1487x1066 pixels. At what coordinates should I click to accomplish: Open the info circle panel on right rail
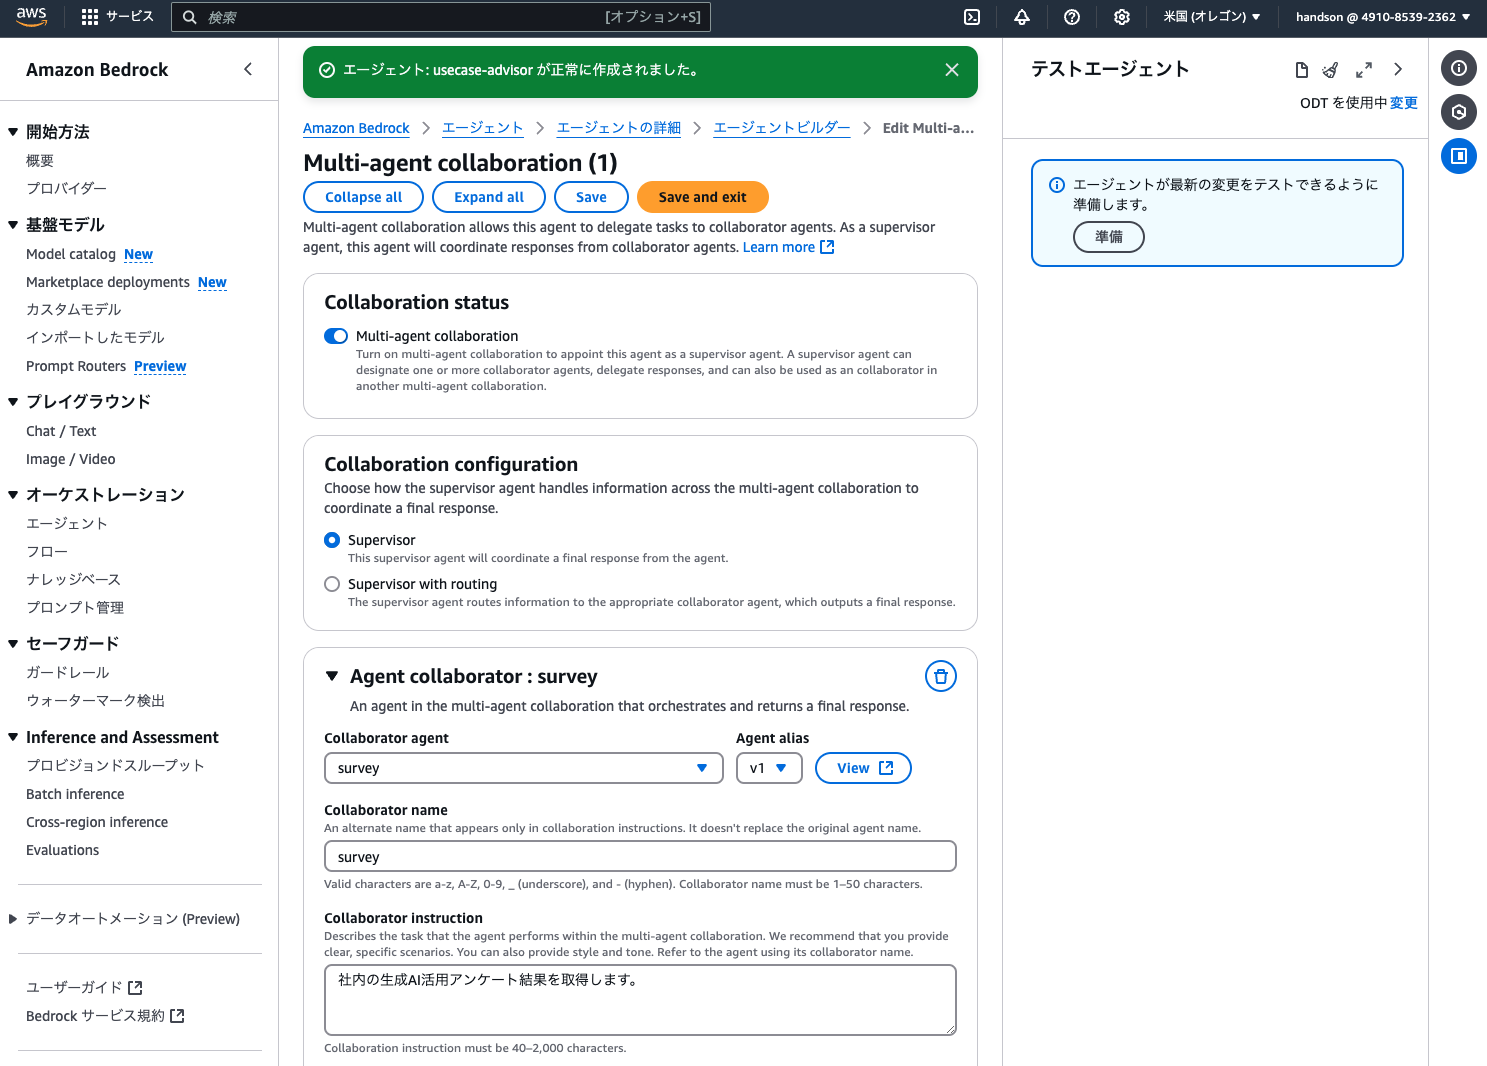point(1459,68)
